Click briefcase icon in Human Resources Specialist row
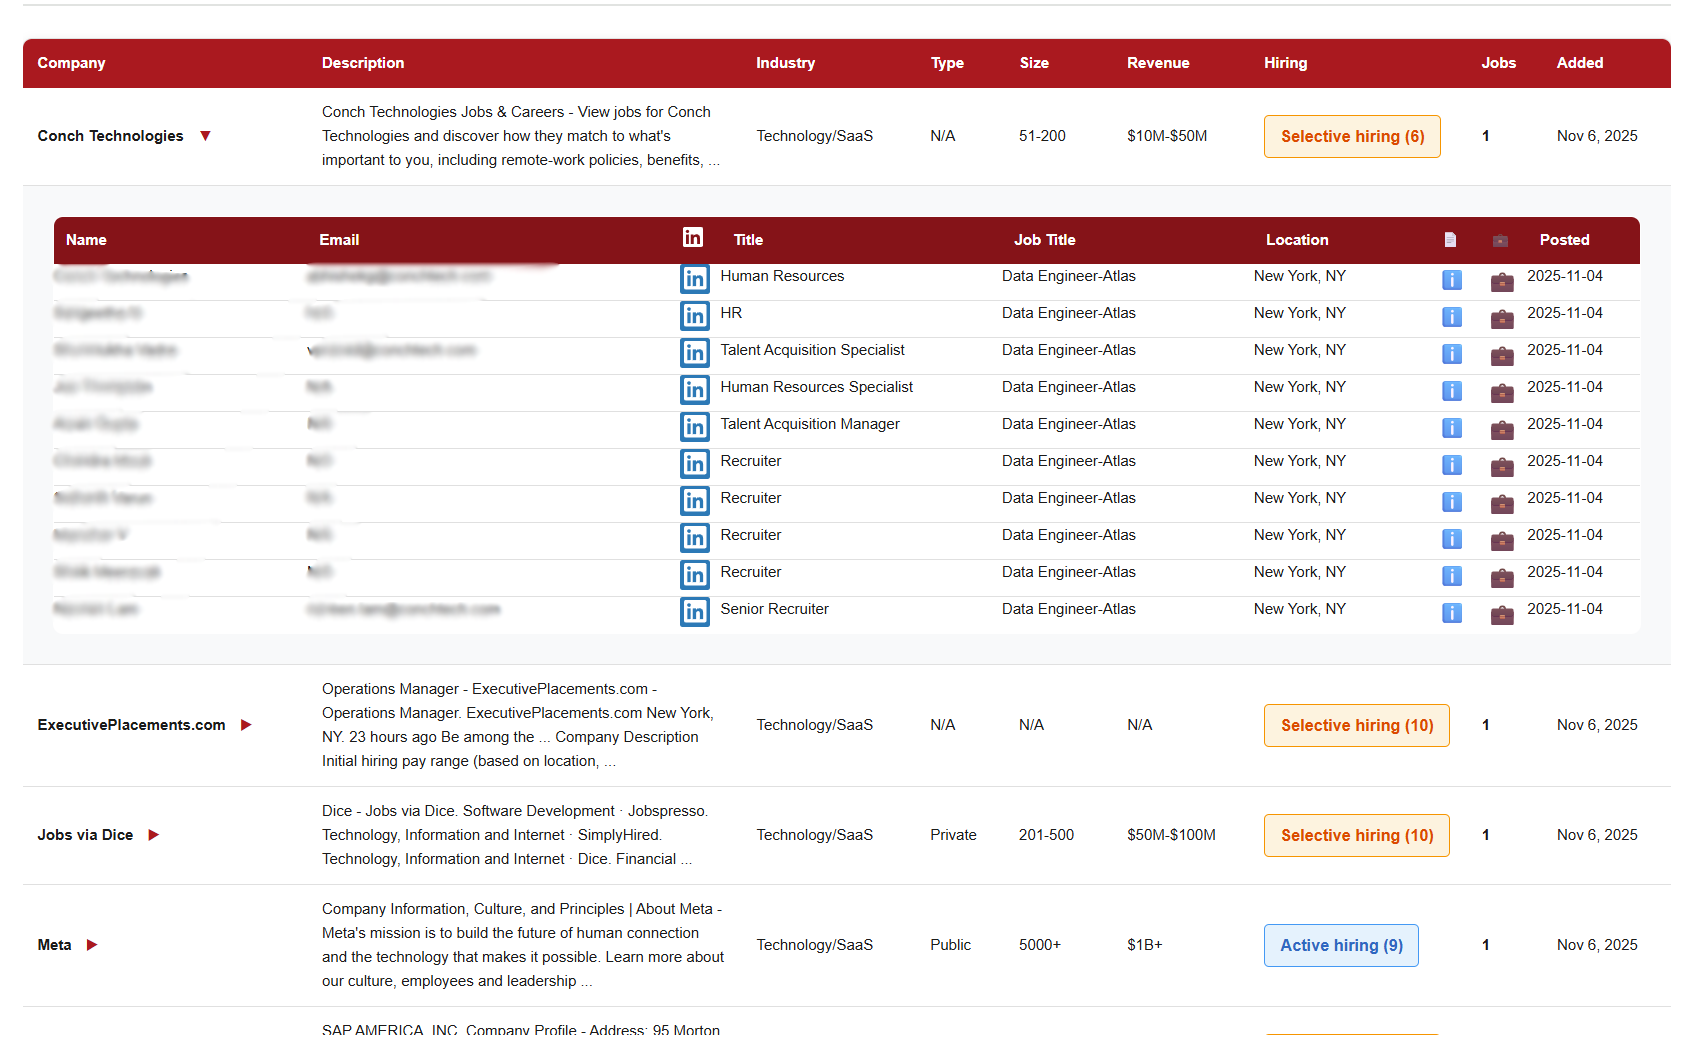The height and width of the screenshot is (1060, 1687). (1501, 391)
